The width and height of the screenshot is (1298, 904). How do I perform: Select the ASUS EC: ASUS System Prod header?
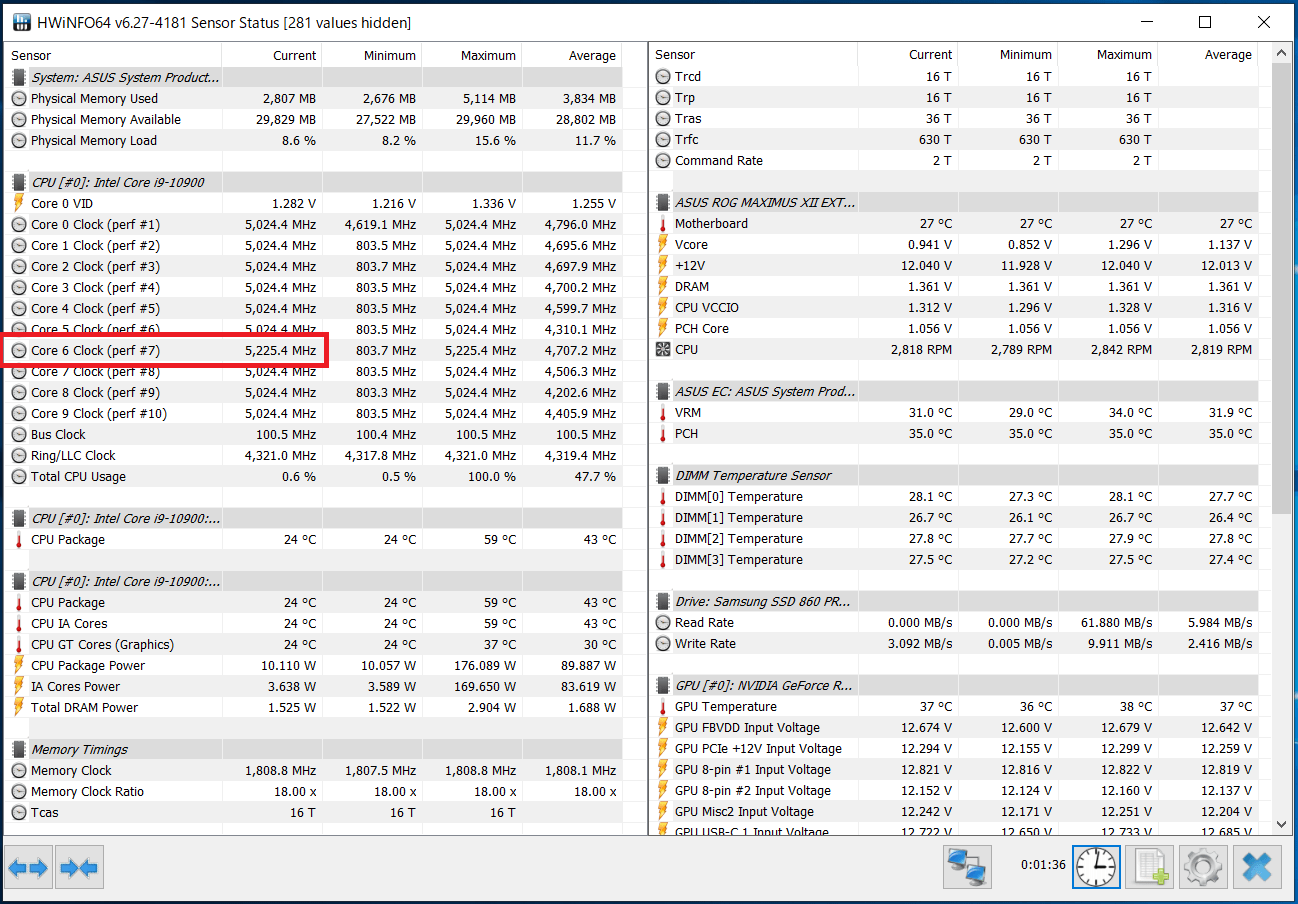[x=953, y=391]
